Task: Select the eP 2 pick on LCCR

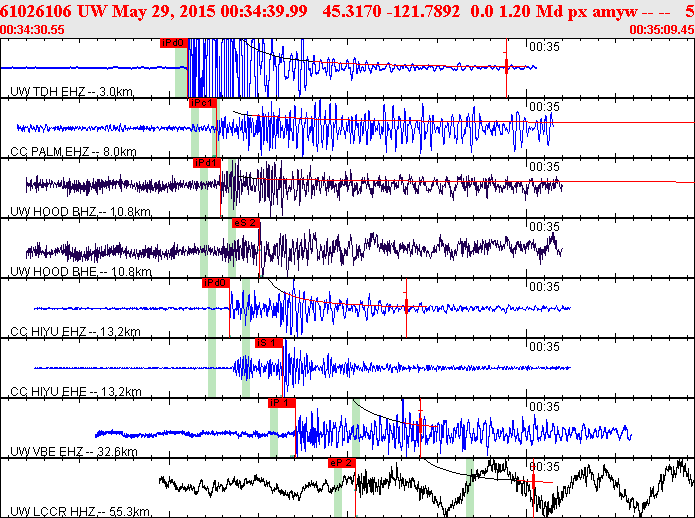Action: (342, 463)
